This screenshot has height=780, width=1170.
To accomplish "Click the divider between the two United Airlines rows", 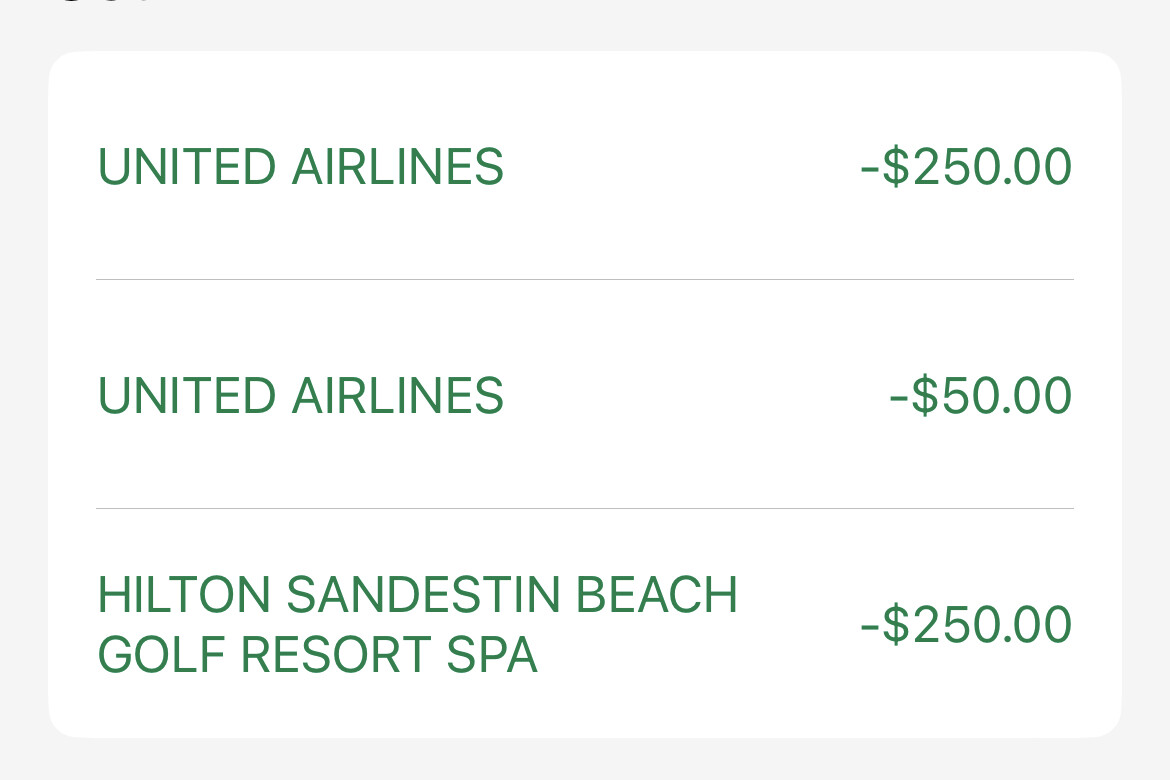I will tap(585, 280).
